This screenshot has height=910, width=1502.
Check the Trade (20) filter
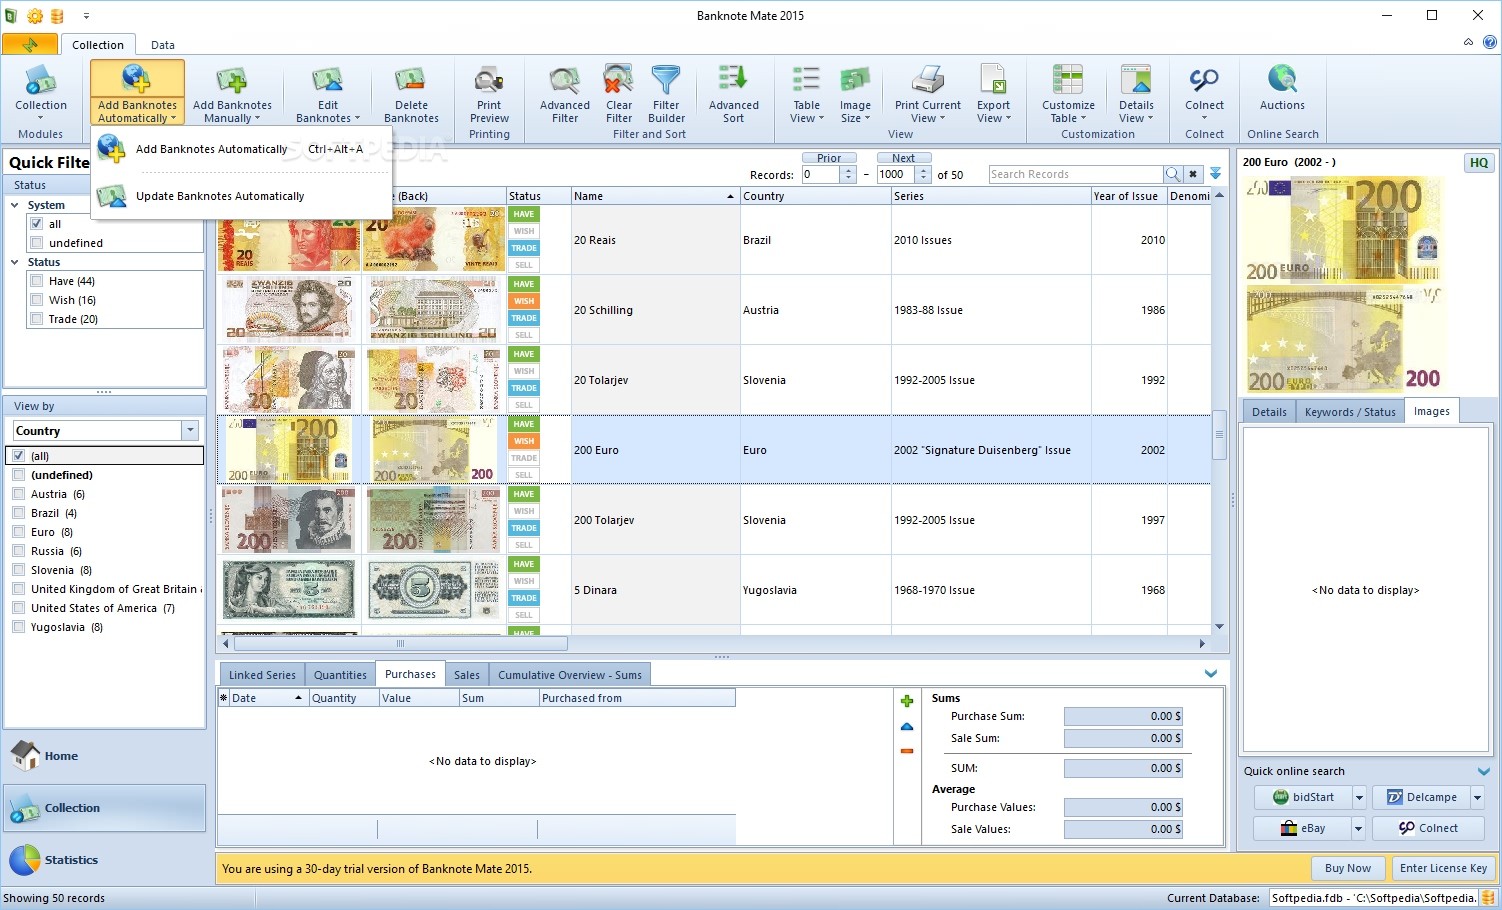click(37, 319)
